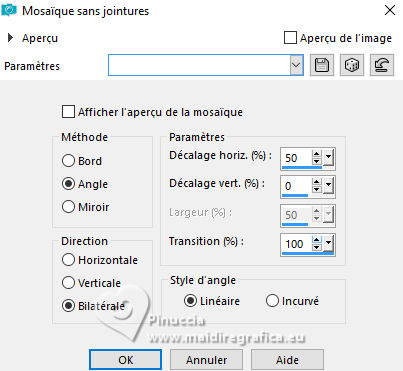The height and width of the screenshot is (371, 403).
Task: Decrease Décalage vert. with down arrow
Action: [316, 190]
